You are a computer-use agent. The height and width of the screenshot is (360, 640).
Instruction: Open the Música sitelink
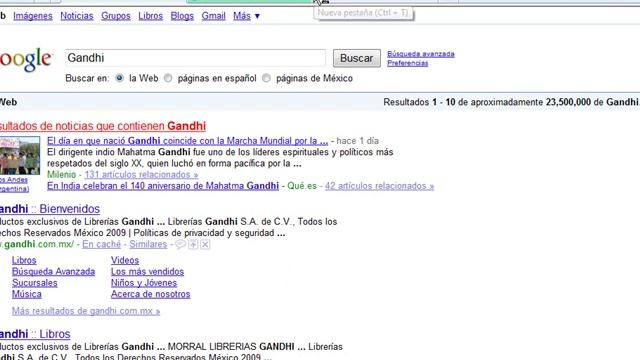point(27,294)
